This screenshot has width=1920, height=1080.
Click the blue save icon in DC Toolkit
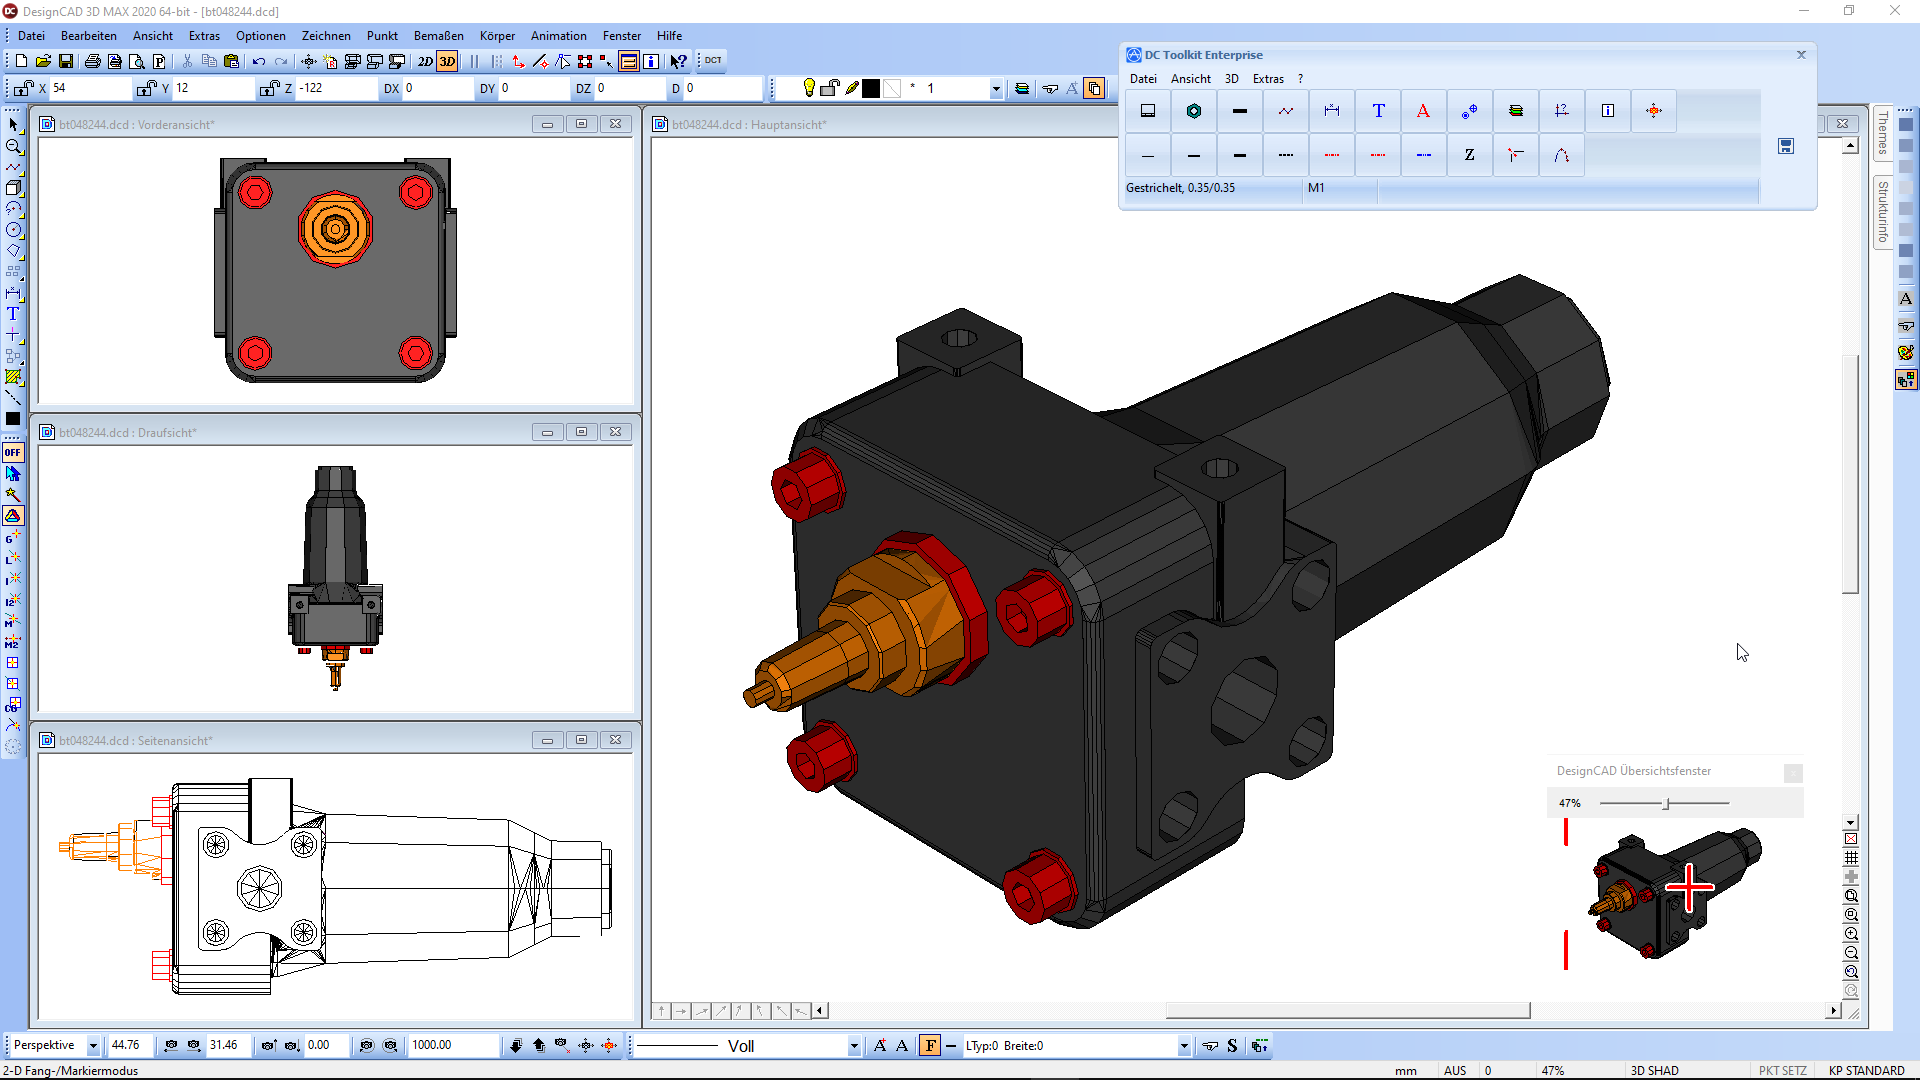click(x=1786, y=146)
